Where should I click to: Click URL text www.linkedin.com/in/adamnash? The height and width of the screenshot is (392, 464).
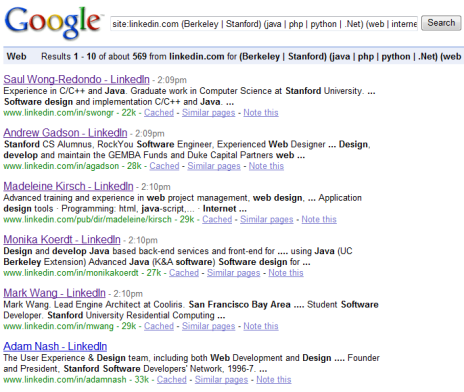tap(65, 379)
